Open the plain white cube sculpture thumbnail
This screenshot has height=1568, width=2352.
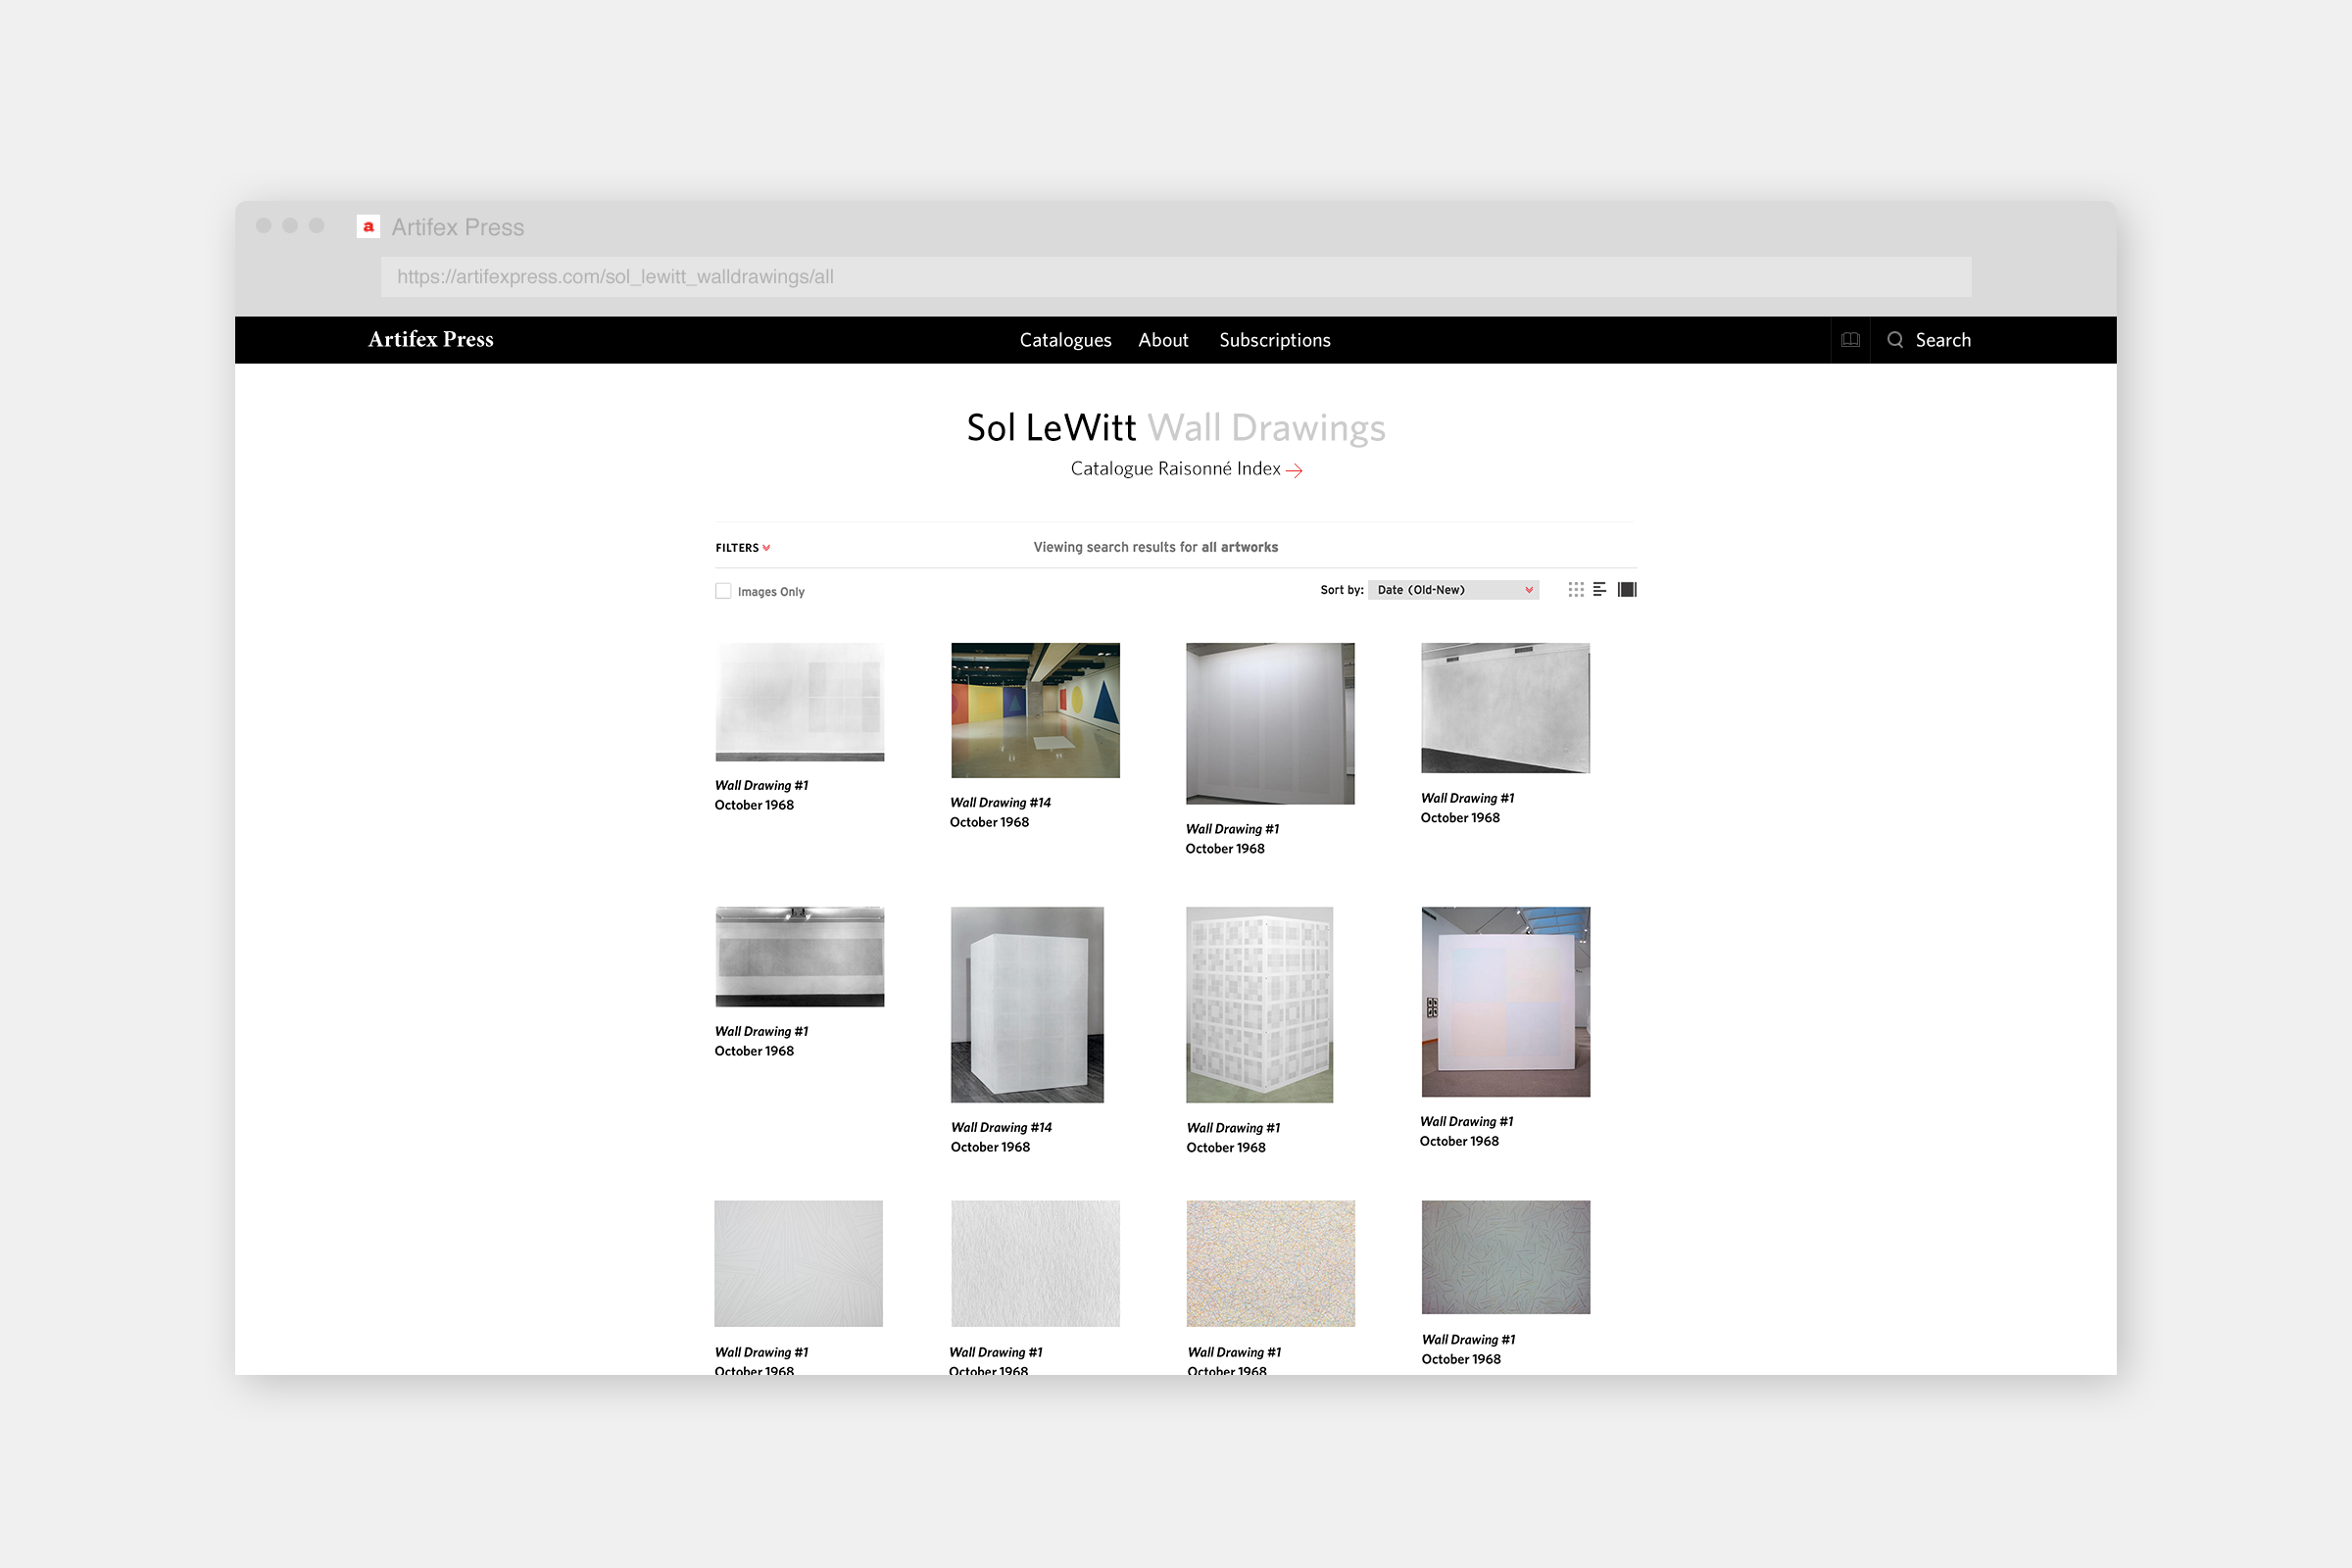[1027, 1005]
